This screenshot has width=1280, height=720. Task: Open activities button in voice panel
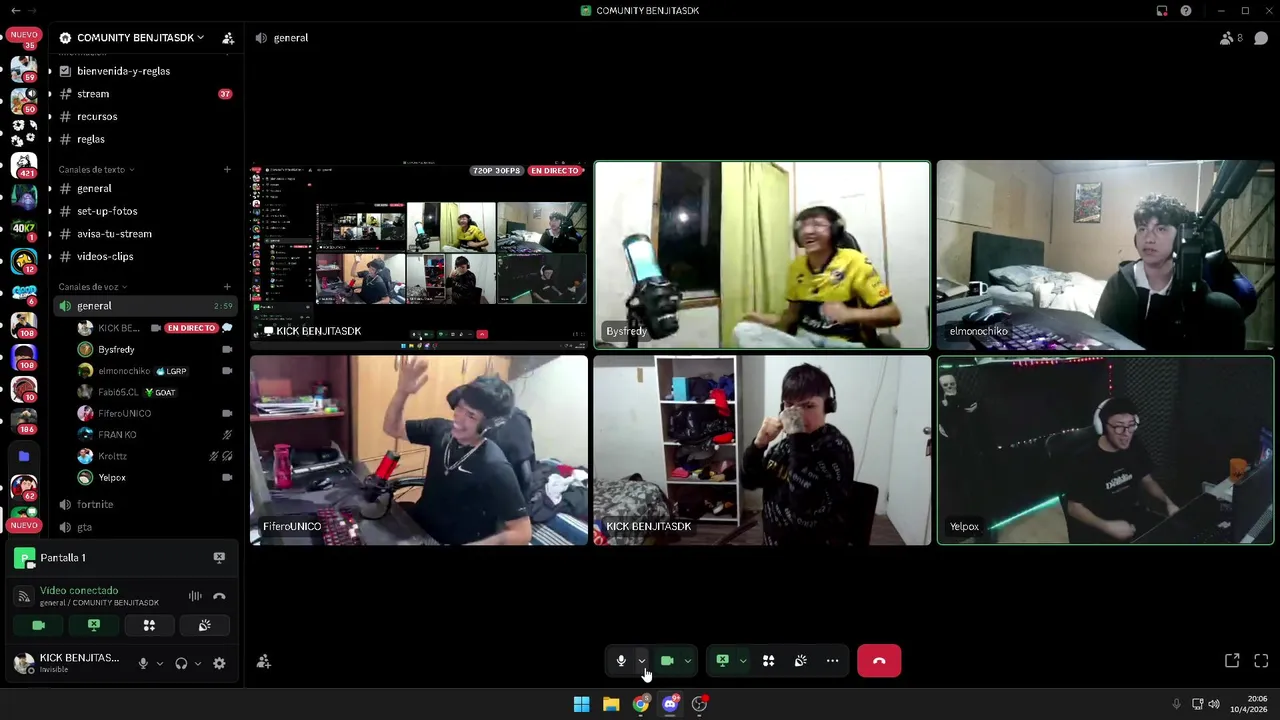[x=149, y=625]
